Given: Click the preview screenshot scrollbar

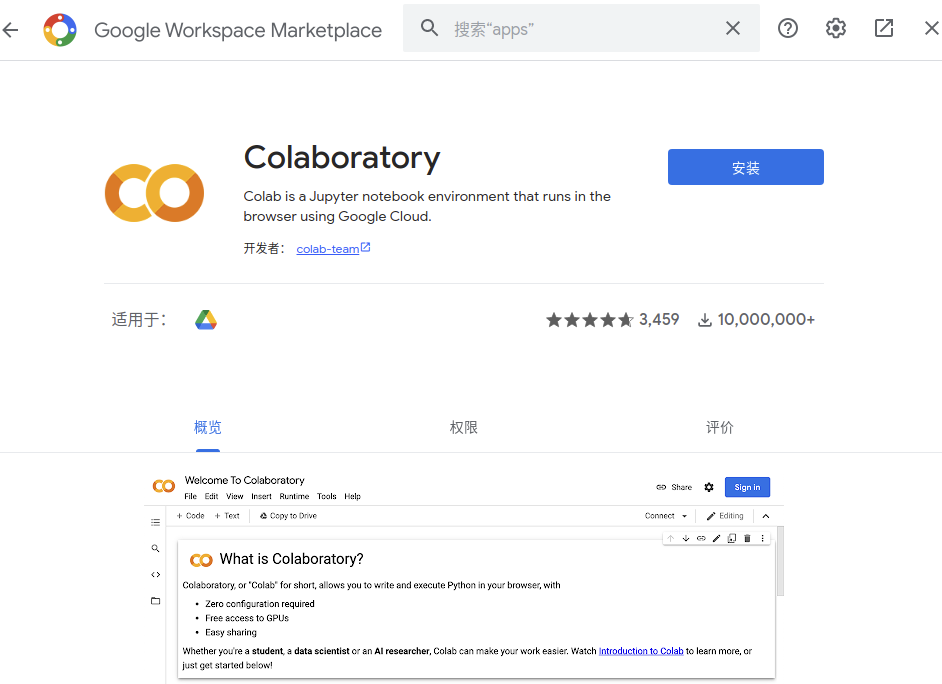Looking at the screenshot, I should click(x=780, y=561).
